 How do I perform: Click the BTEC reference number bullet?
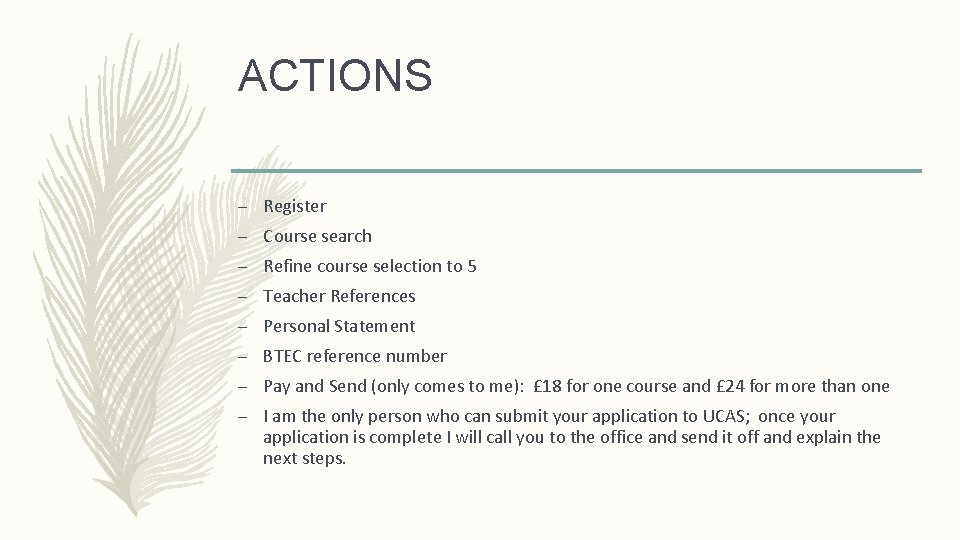(x=354, y=356)
